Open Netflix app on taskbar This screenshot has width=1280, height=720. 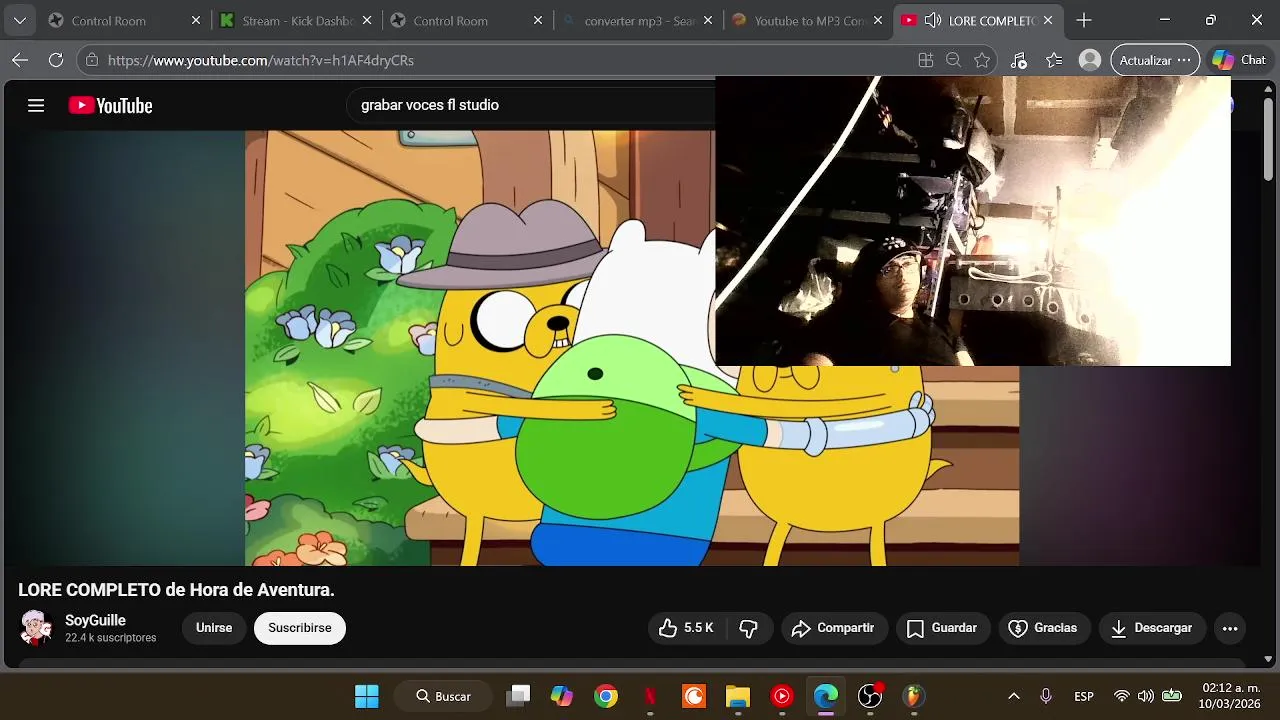(650, 696)
